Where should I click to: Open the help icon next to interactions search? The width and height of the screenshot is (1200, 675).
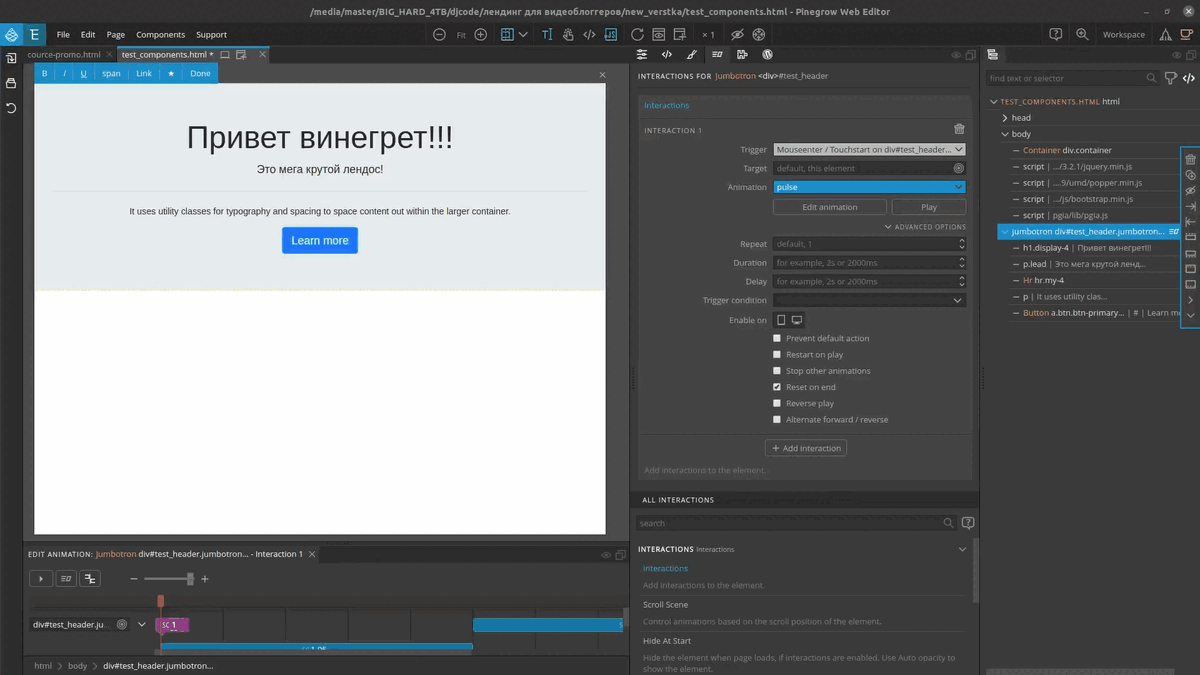(x=968, y=523)
